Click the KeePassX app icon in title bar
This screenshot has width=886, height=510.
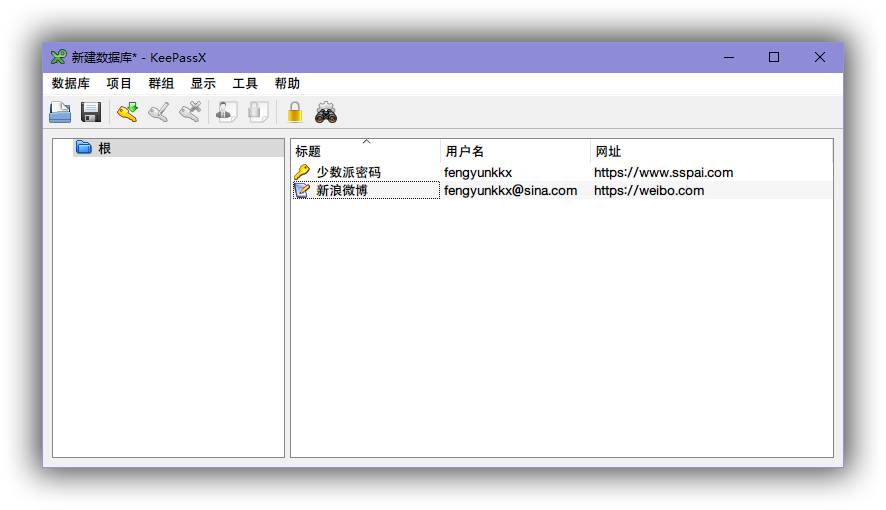coord(58,57)
